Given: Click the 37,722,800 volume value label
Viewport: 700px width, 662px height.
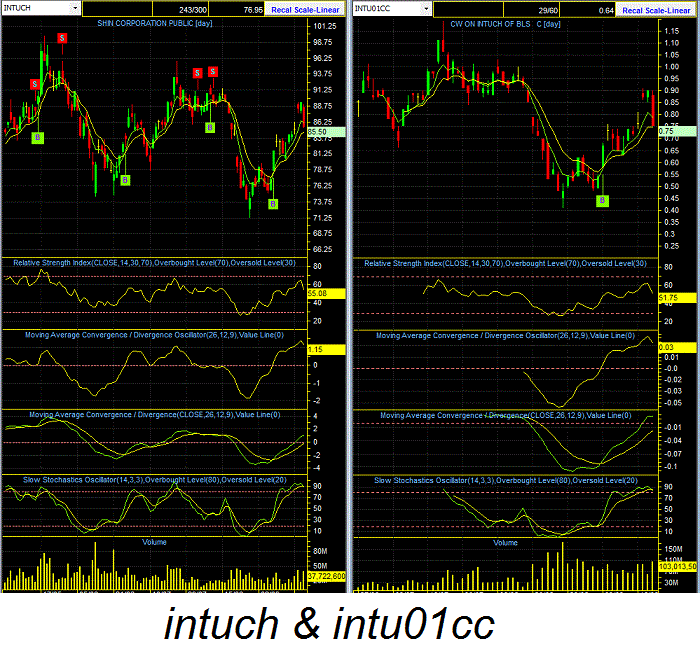Looking at the screenshot, I should click(326, 576).
